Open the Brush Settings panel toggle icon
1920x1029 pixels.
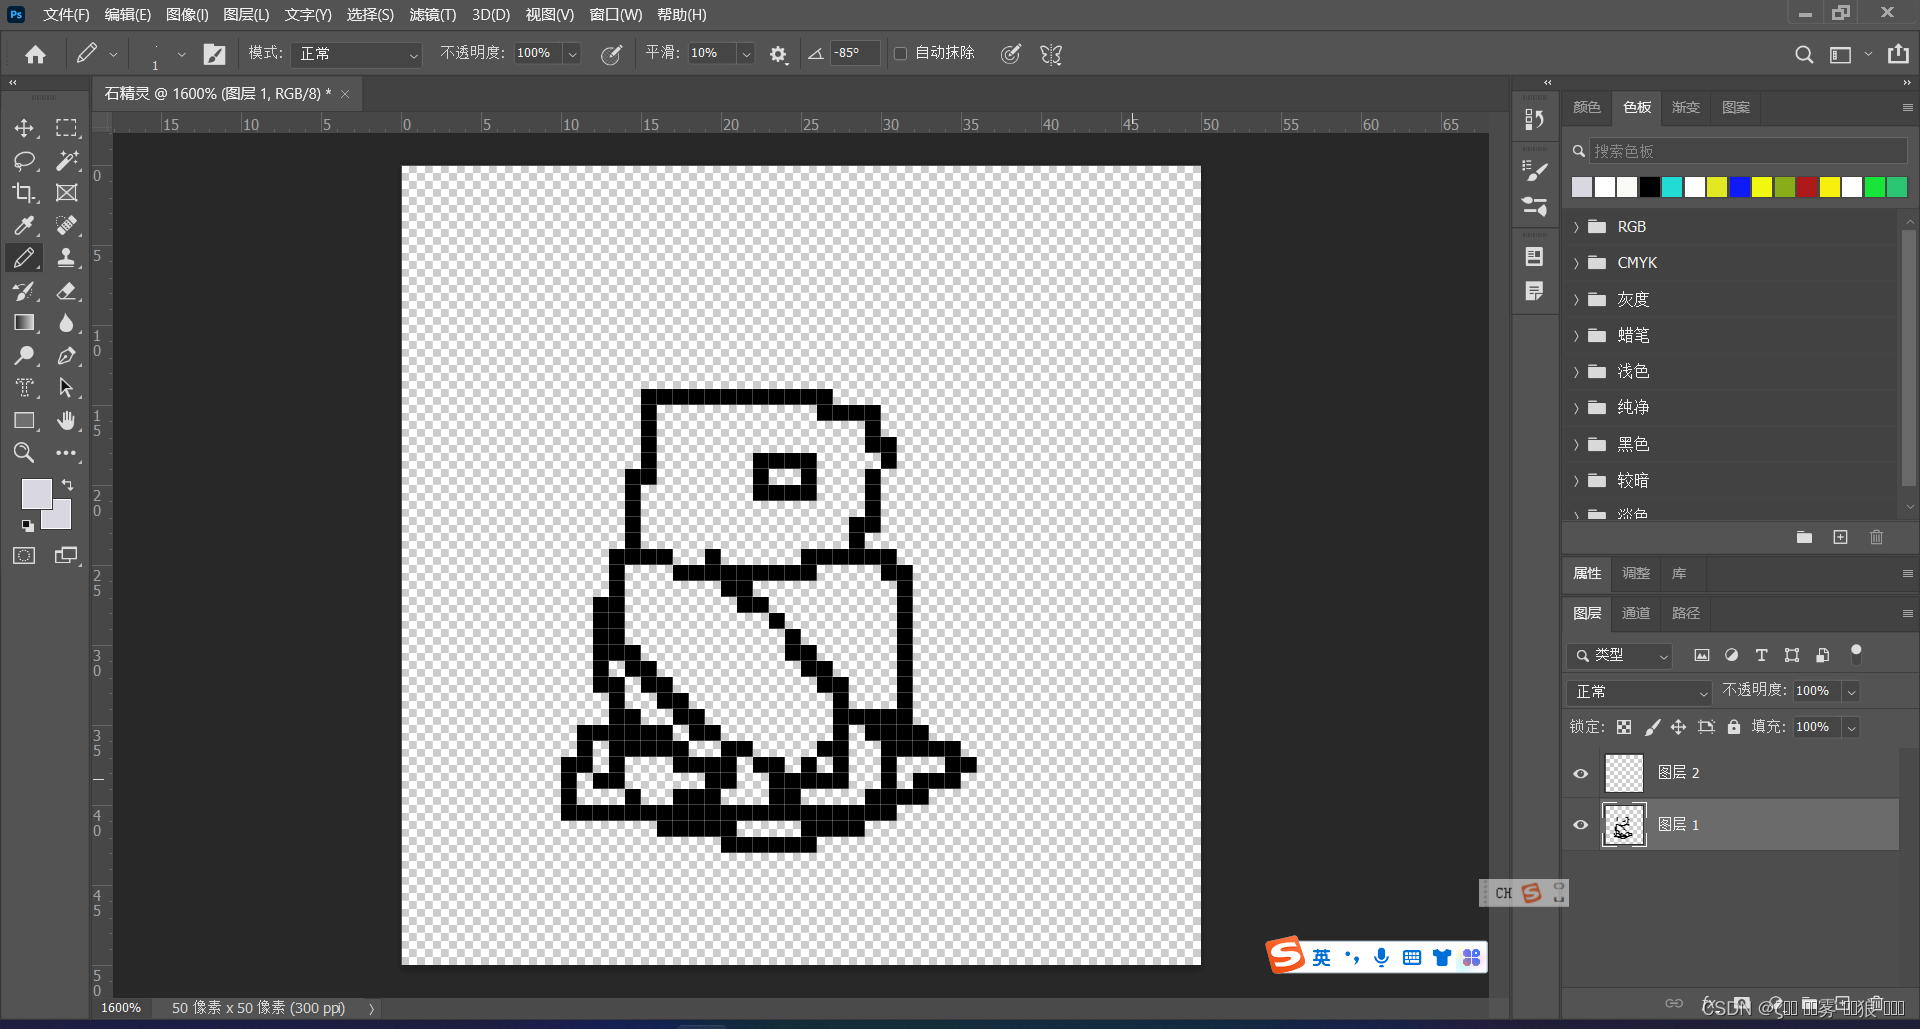click(x=214, y=54)
